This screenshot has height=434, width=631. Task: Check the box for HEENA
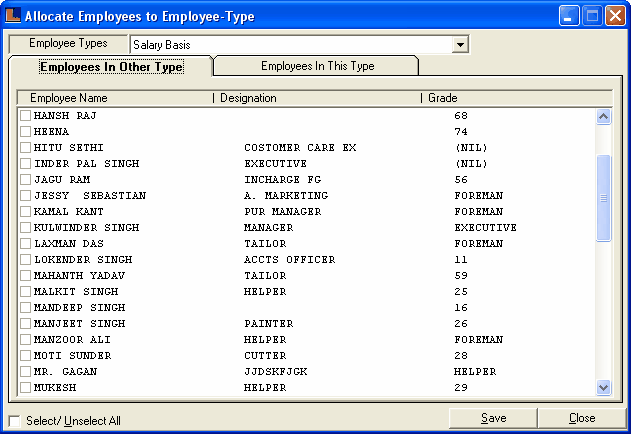25,131
